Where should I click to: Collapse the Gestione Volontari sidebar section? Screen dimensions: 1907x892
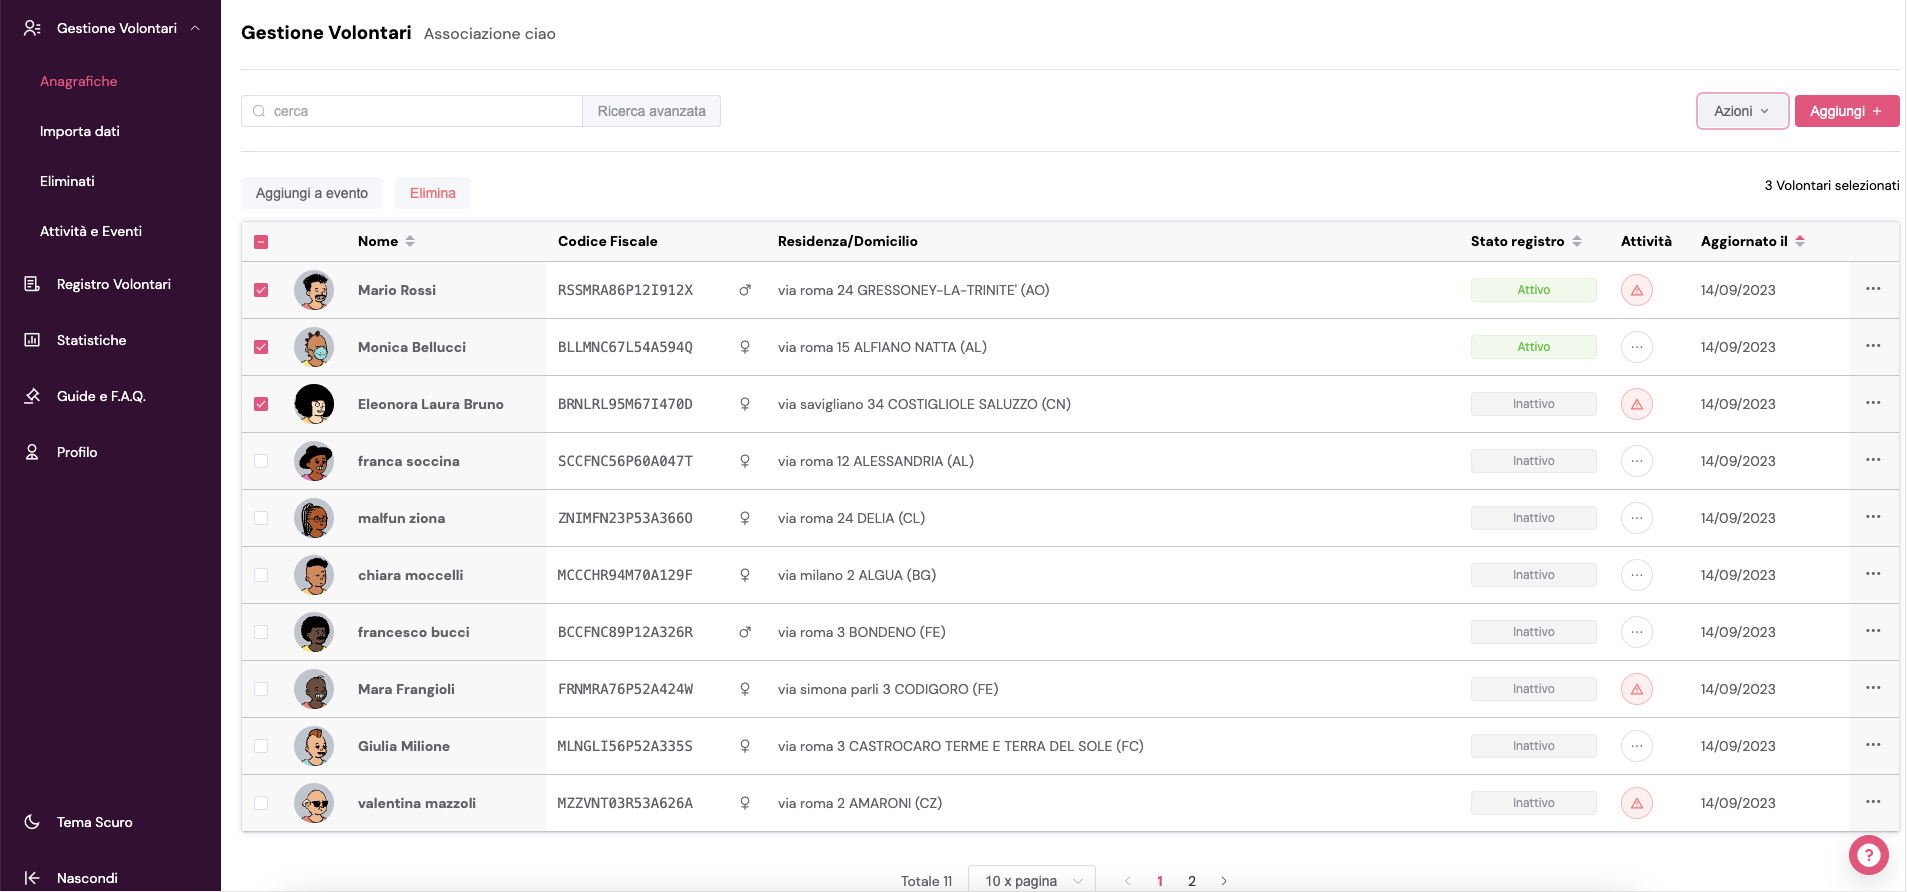pyautogui.click(x=195, y=28)
